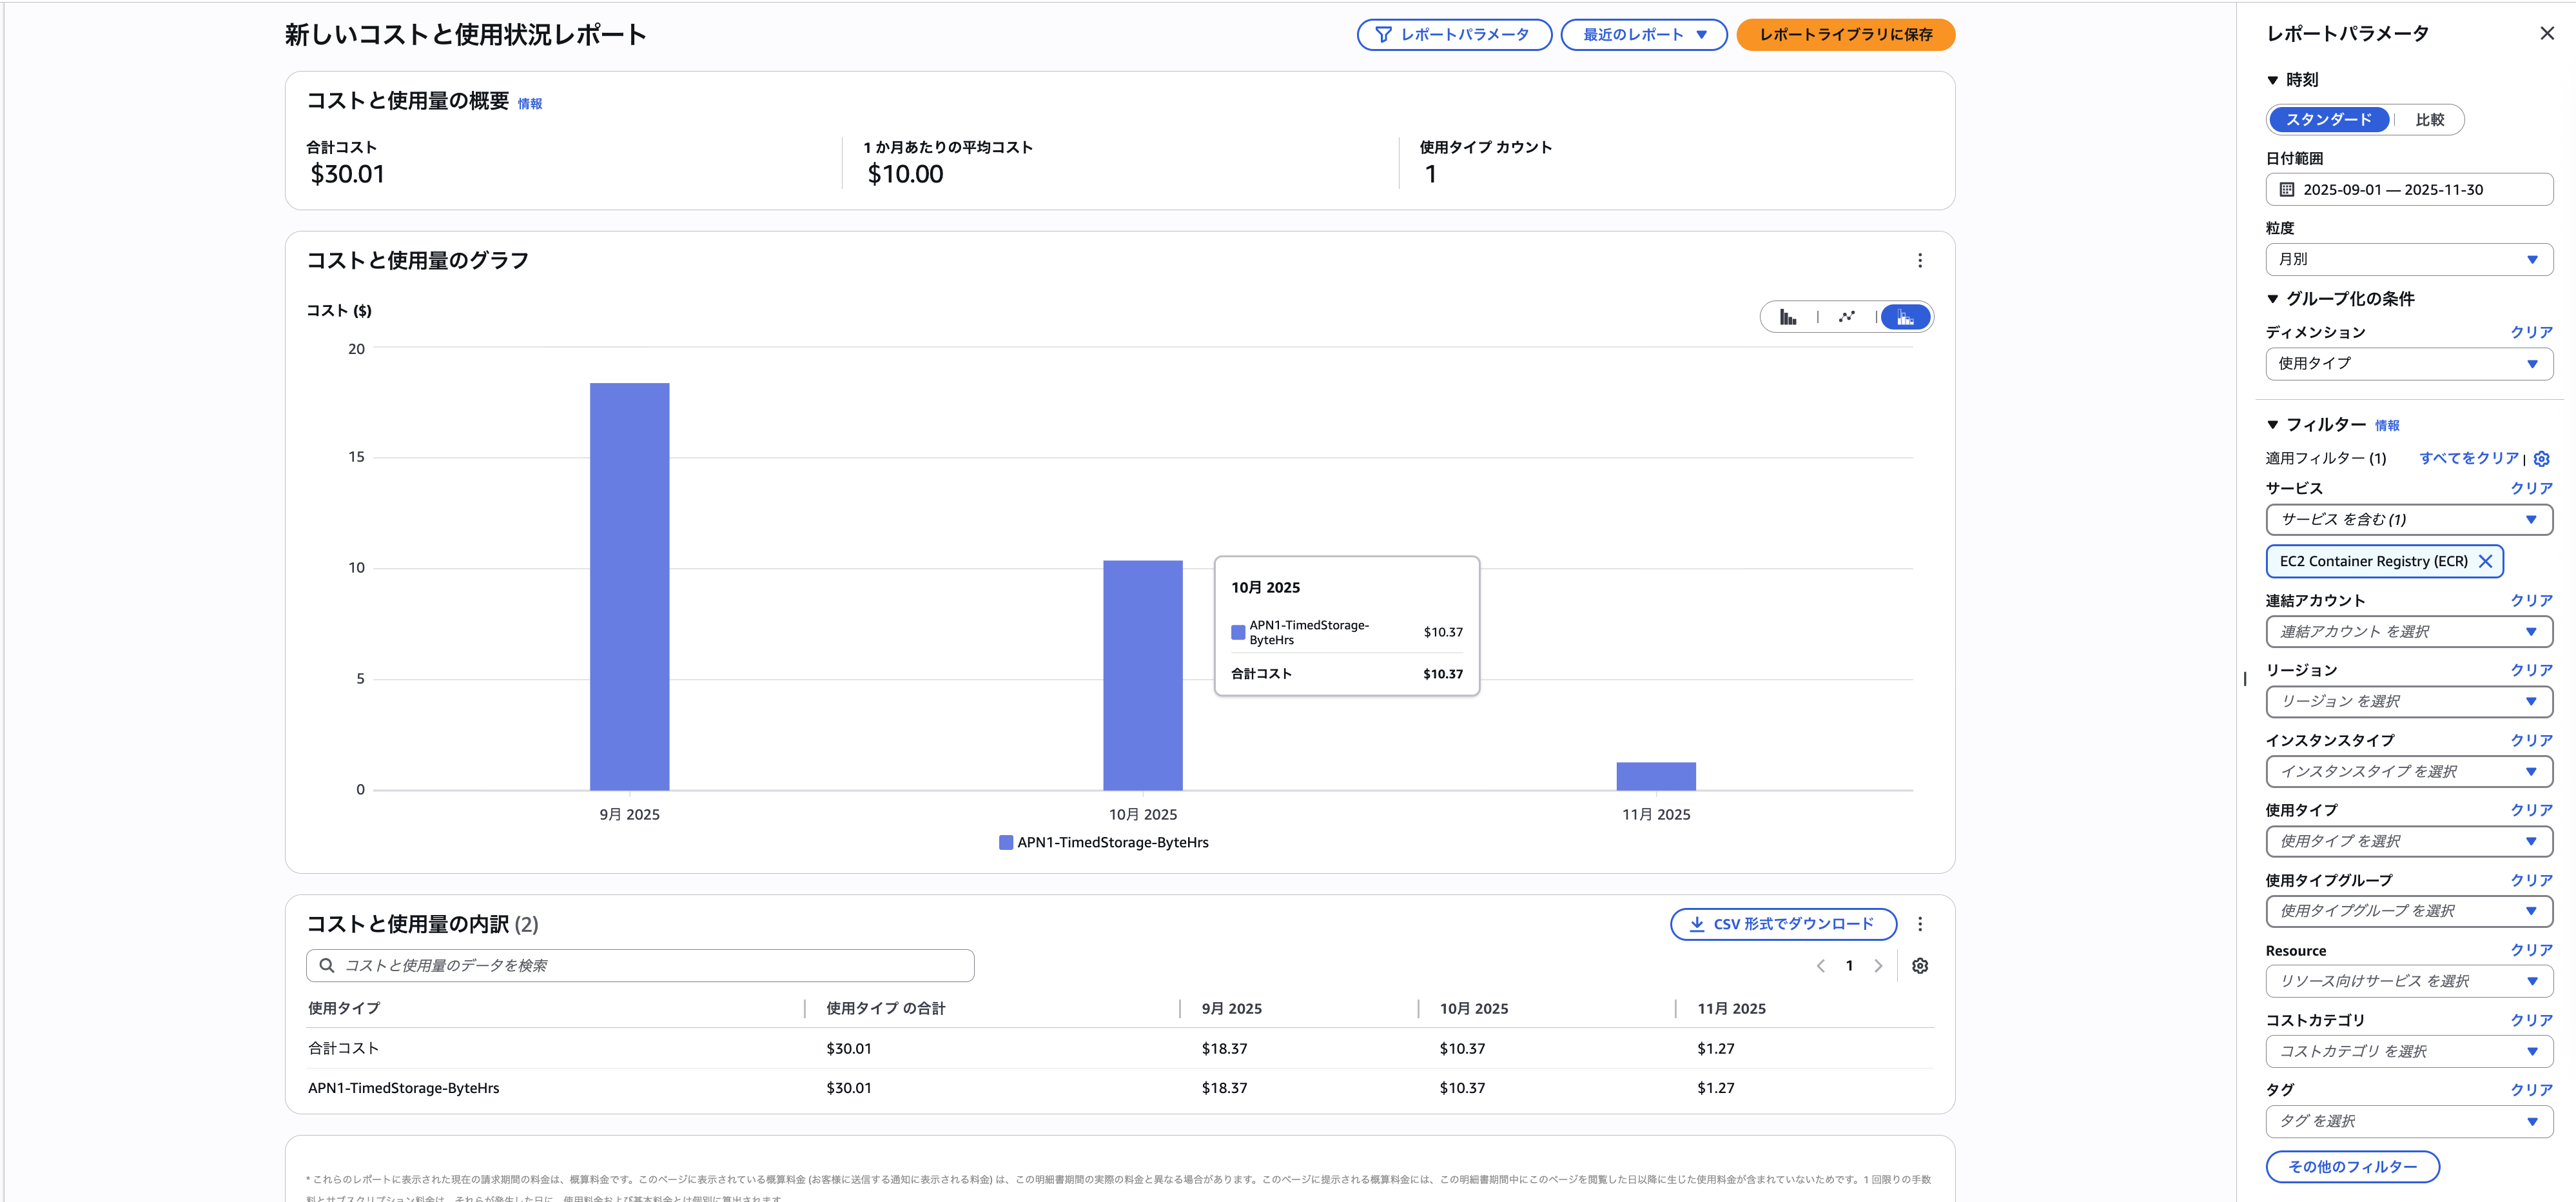Toggle the レポートパラメータ filter button
This screenshot has height=1202, width=2576.
[x=1453, y=35]
